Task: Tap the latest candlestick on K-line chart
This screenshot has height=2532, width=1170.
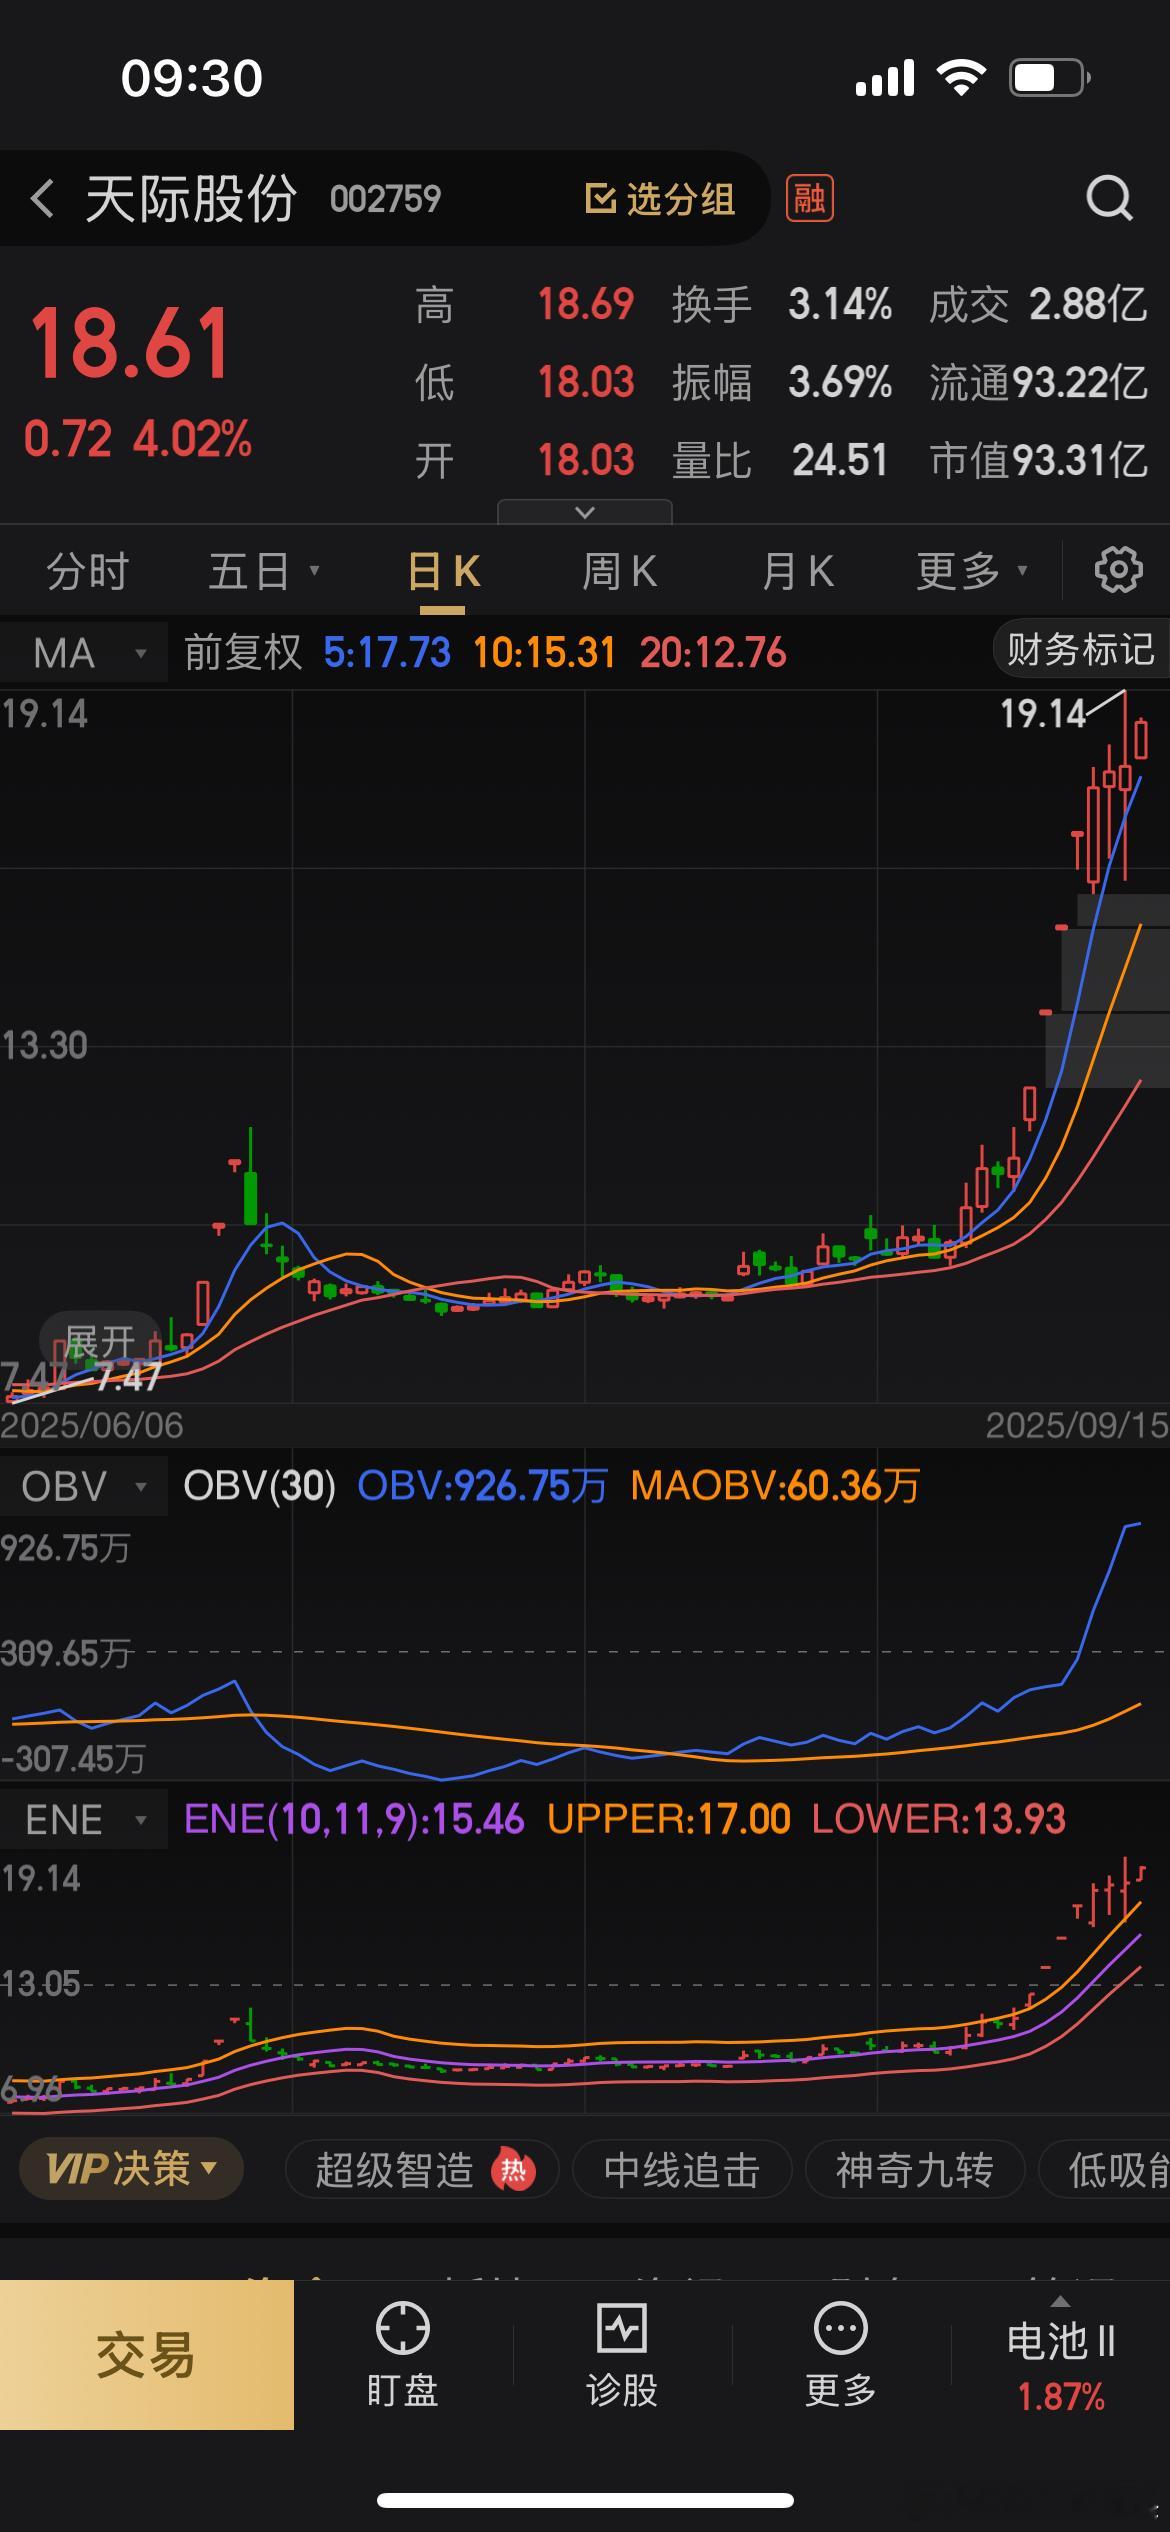Action: [x=1141, y=740]
